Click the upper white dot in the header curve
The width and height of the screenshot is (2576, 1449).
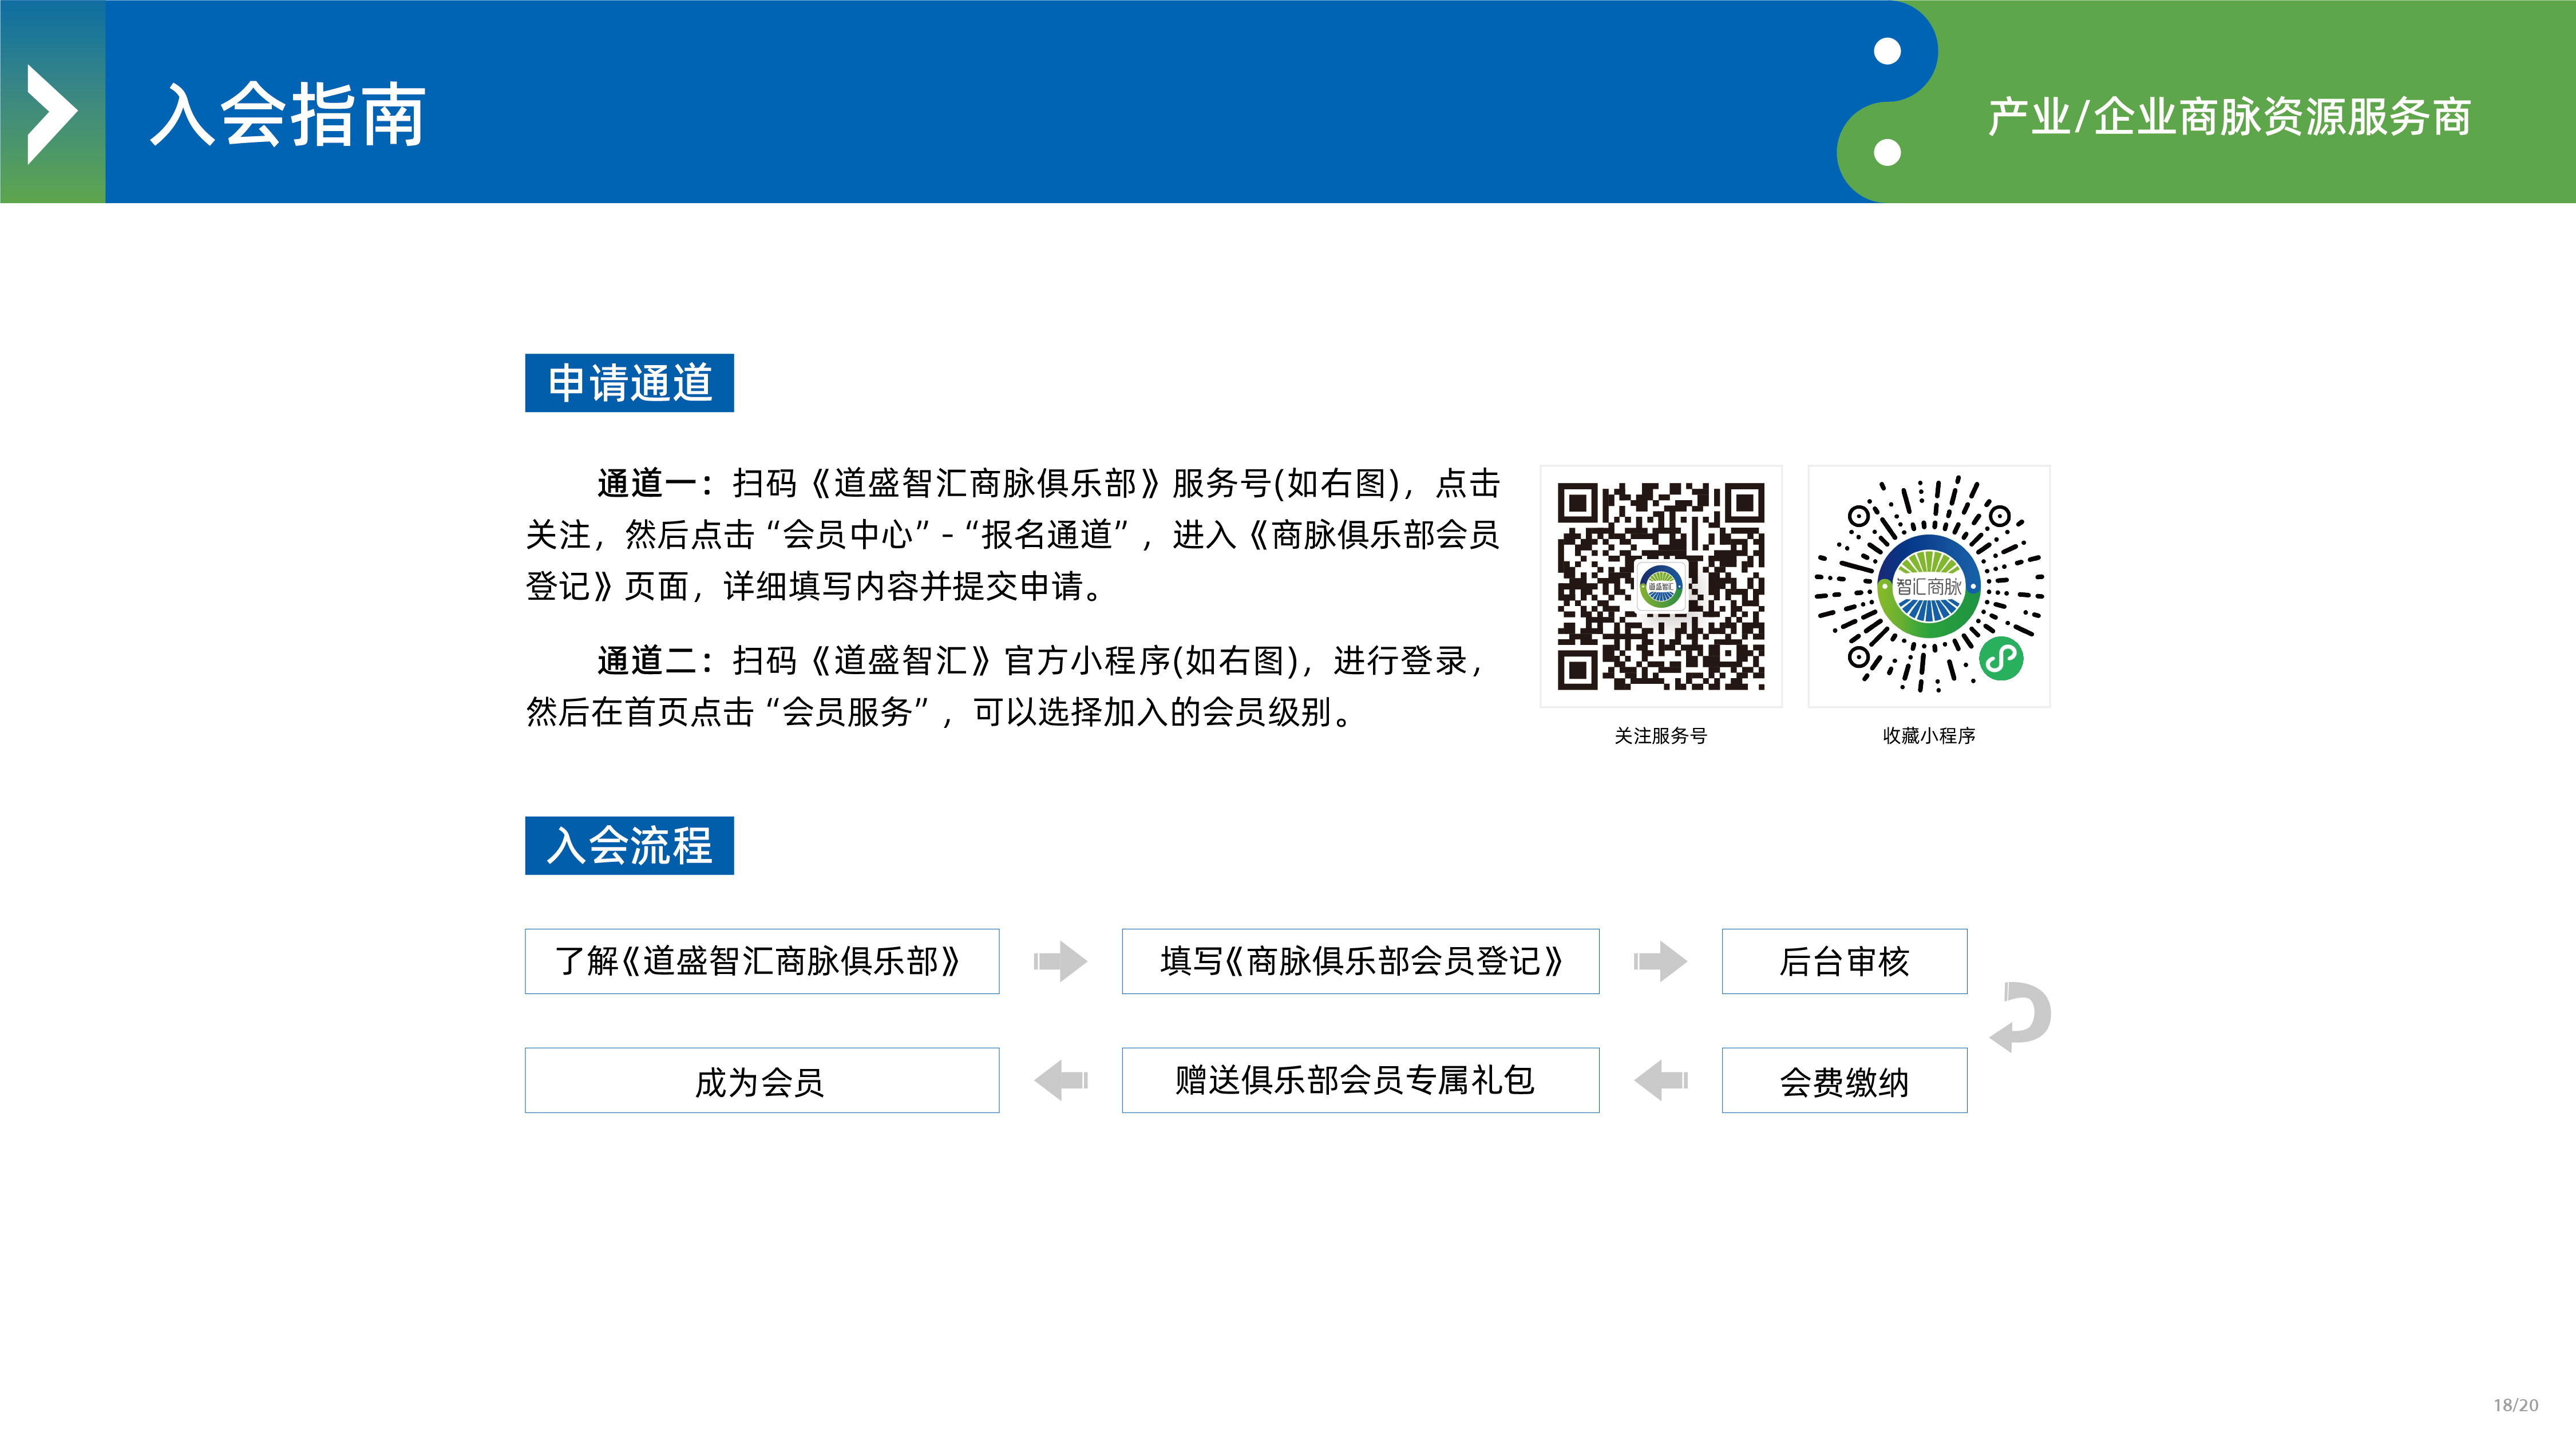(x=1887, y=51)
